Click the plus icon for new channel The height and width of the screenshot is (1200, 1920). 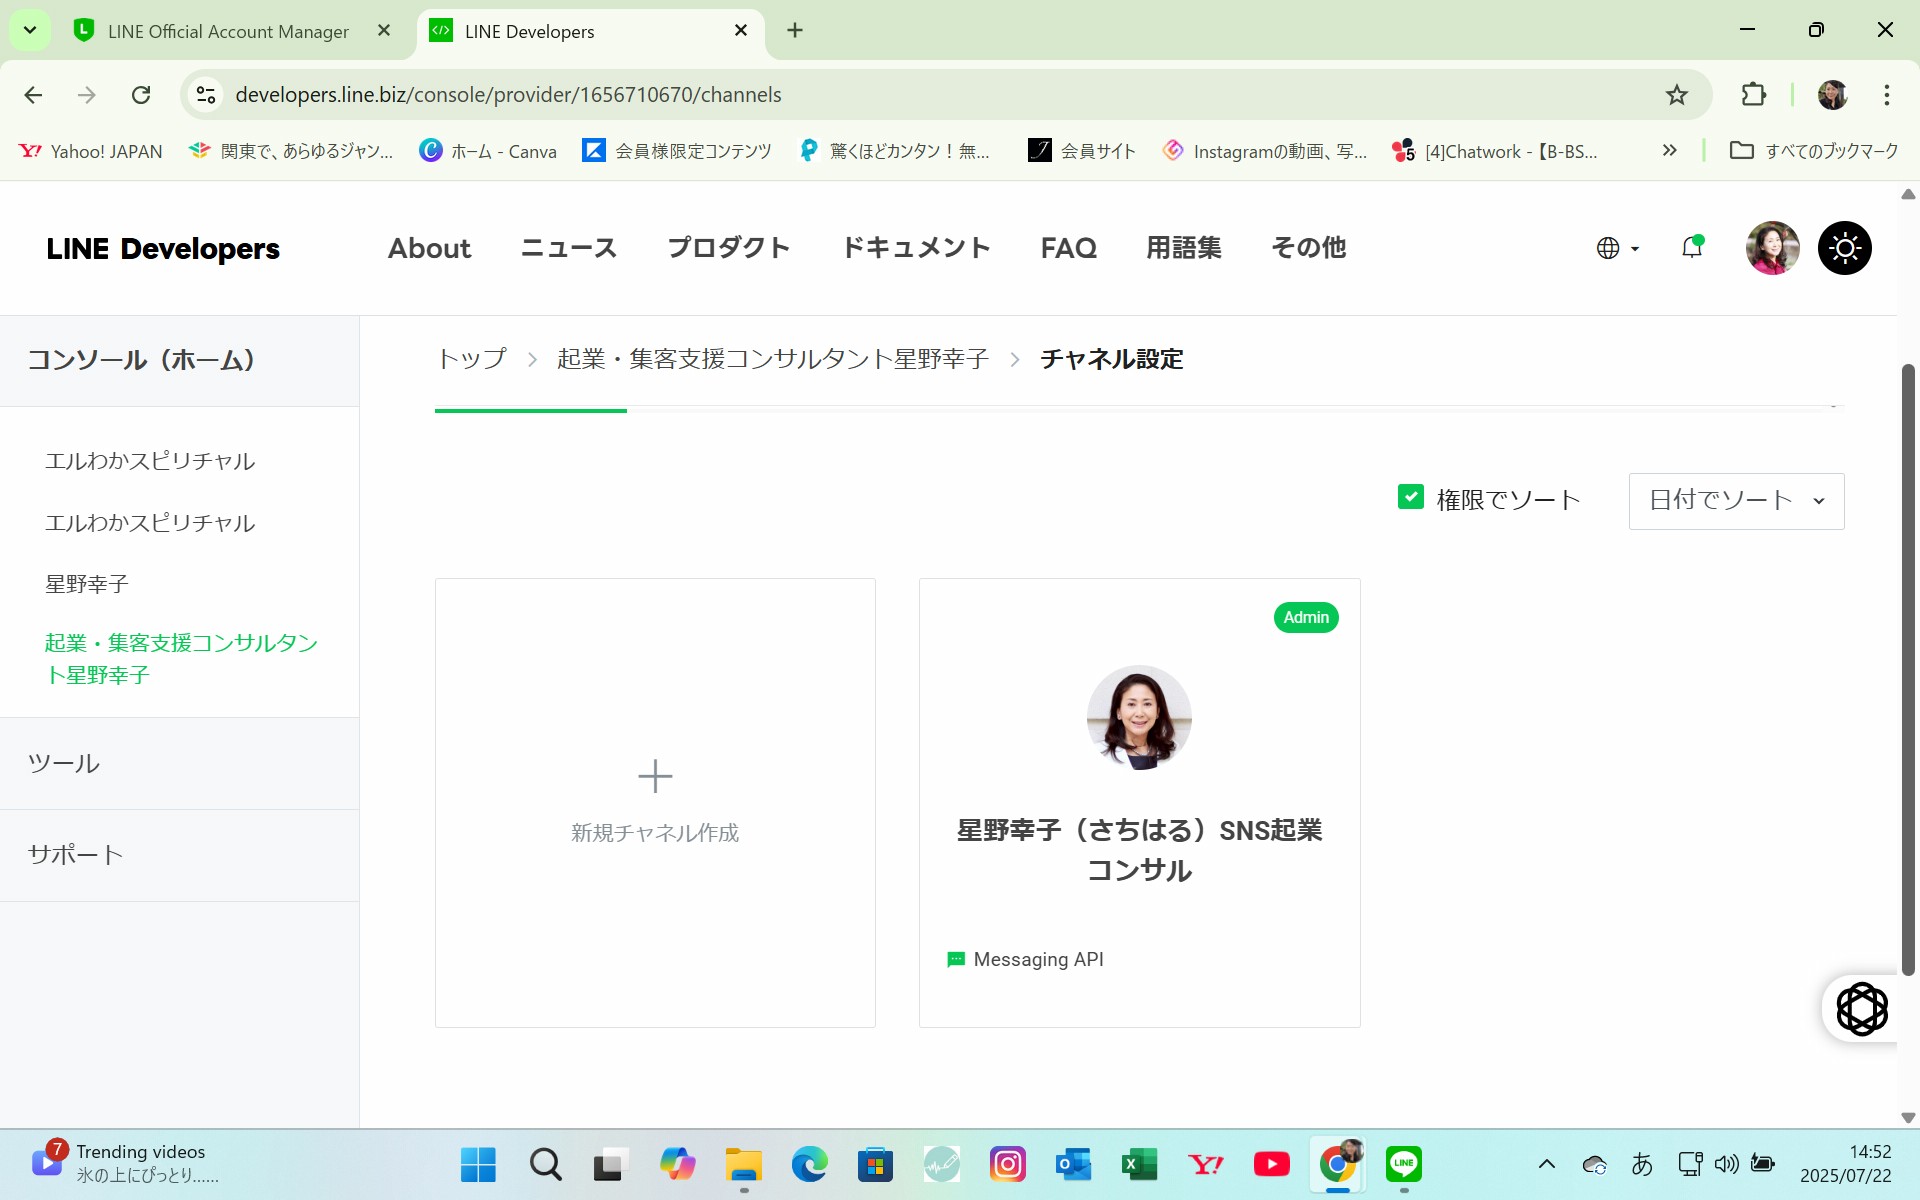tap(655, 776)
